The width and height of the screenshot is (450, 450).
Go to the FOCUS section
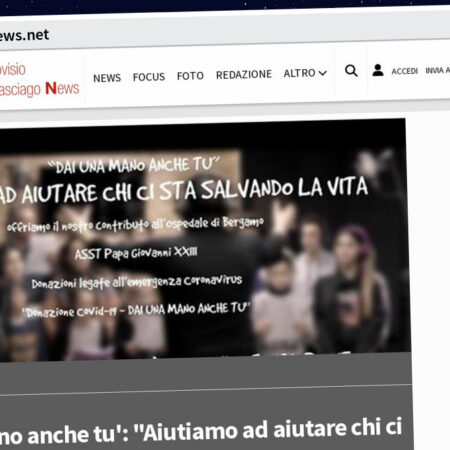(149, 77)
